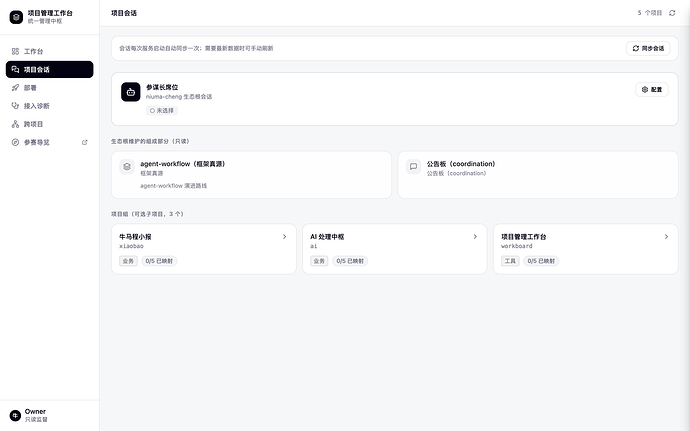690x431 pixels.
Task: Click the xiaobao project slug text
Action: point(131,246)
